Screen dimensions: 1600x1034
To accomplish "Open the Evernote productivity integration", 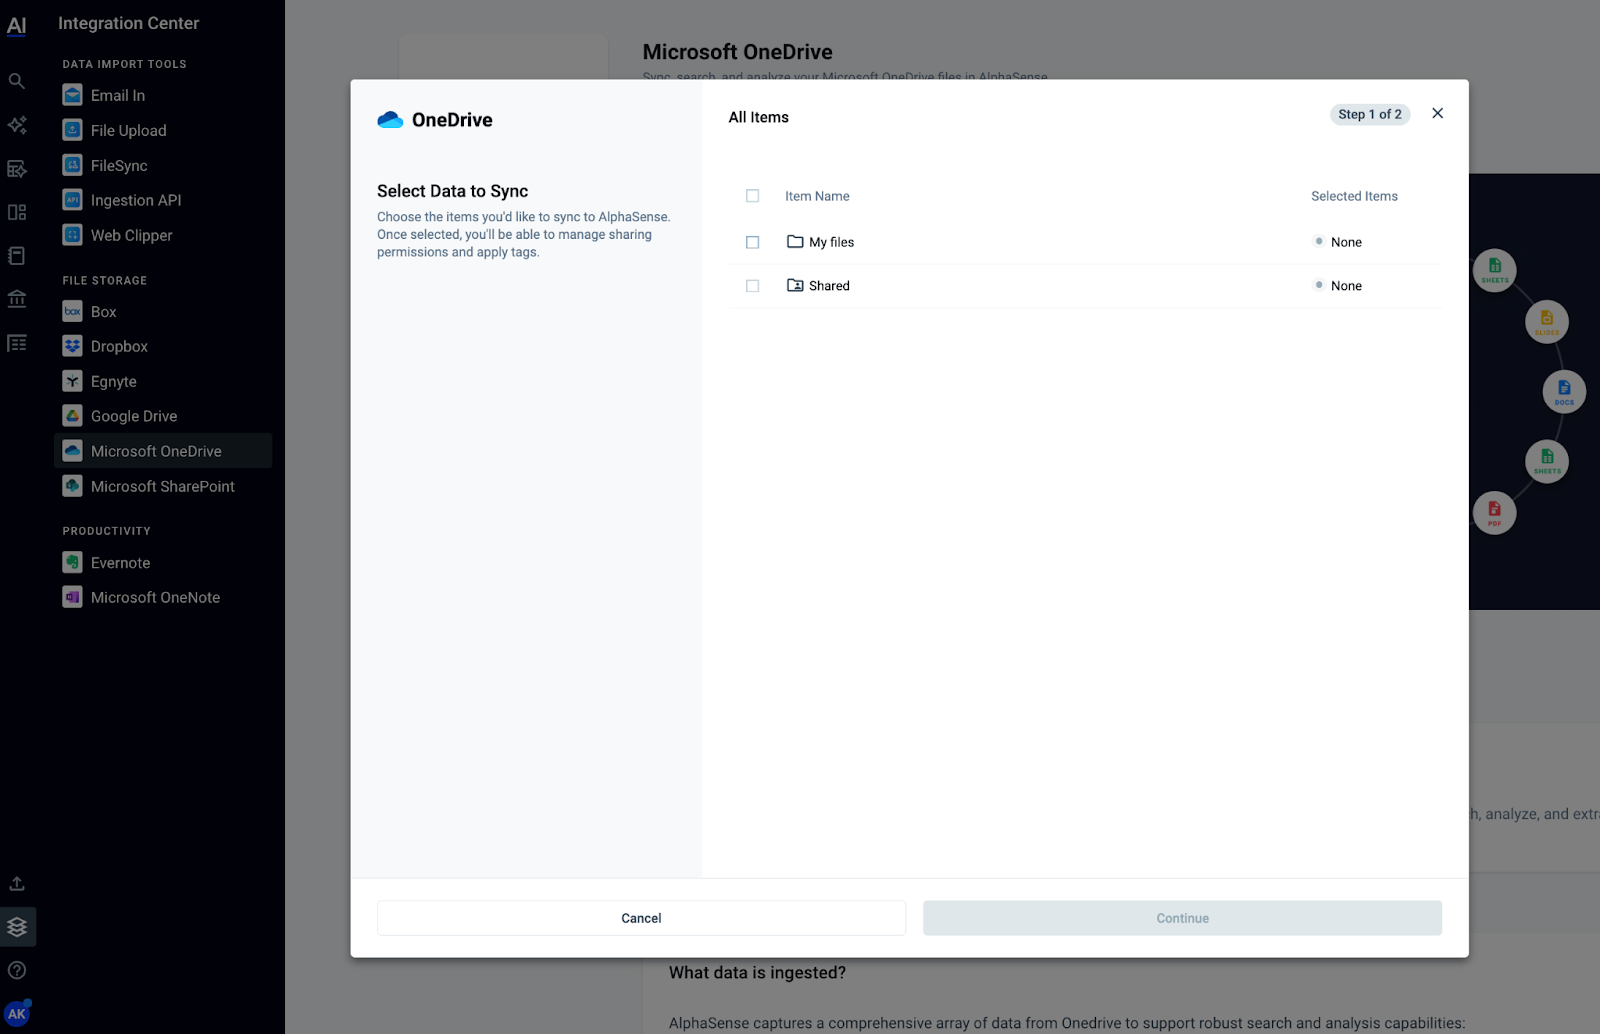I will click(120, 562).
